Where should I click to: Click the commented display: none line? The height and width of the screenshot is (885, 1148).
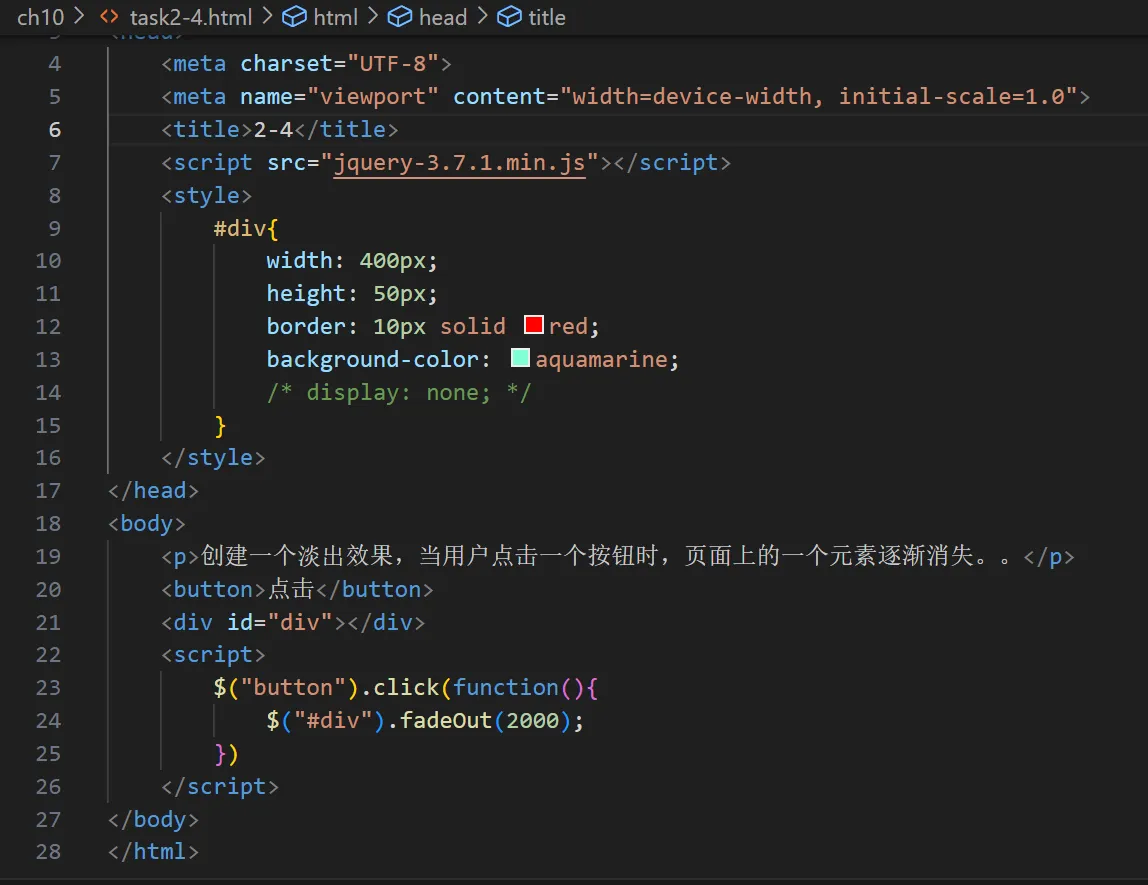[x=399, y=392]
